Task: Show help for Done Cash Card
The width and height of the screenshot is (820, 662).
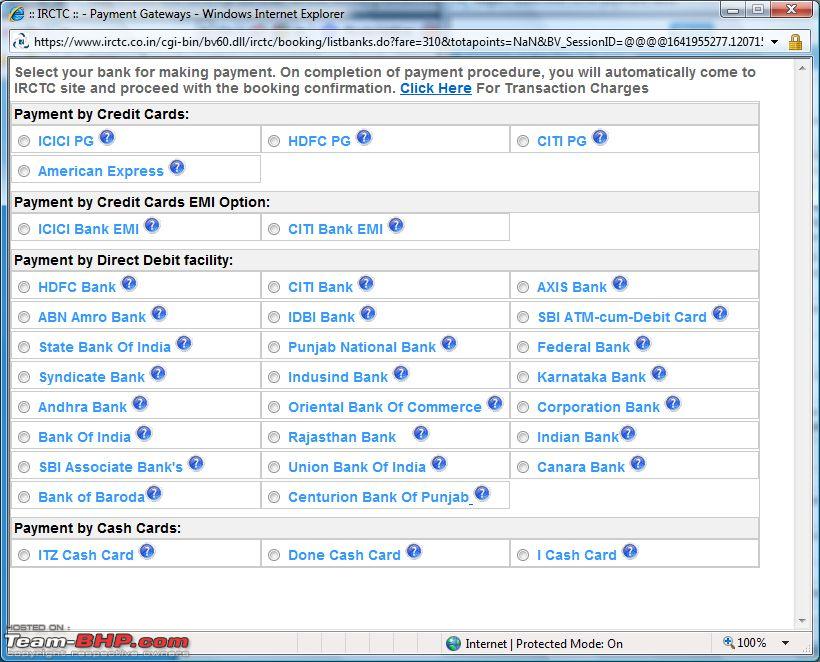Action: 414,551
